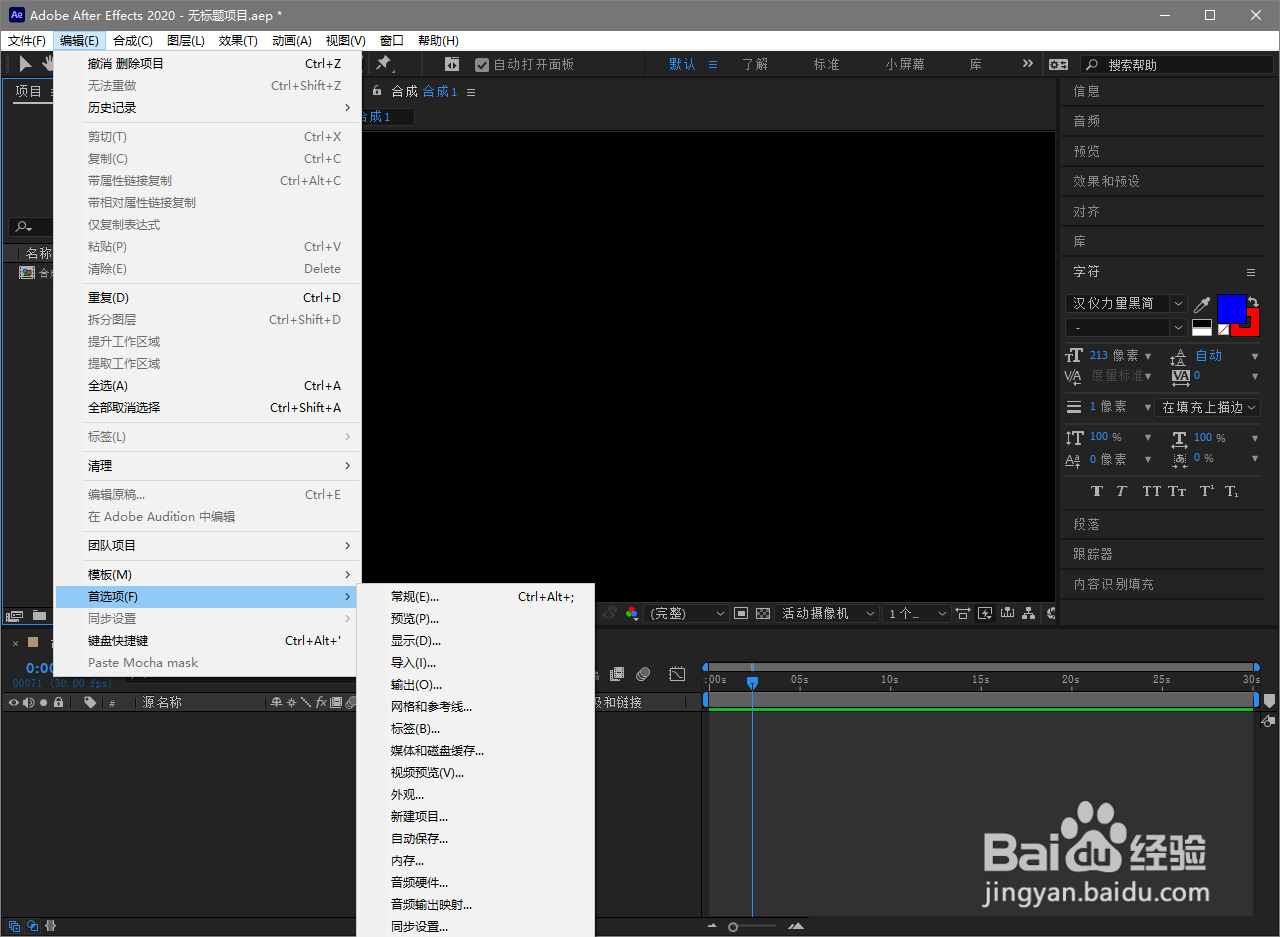
Task: Apply Superscript text style
Action: click(x=1206, y=491)
